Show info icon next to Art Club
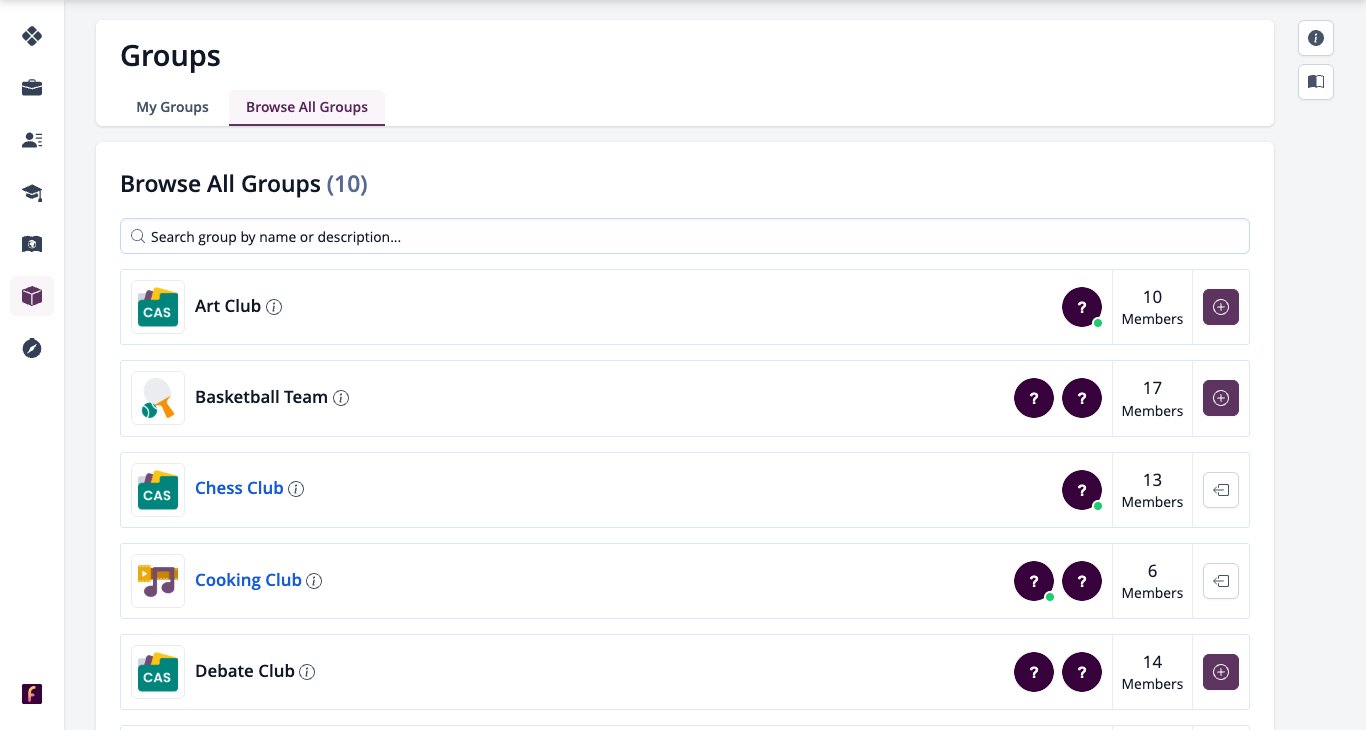 [274, 307]
